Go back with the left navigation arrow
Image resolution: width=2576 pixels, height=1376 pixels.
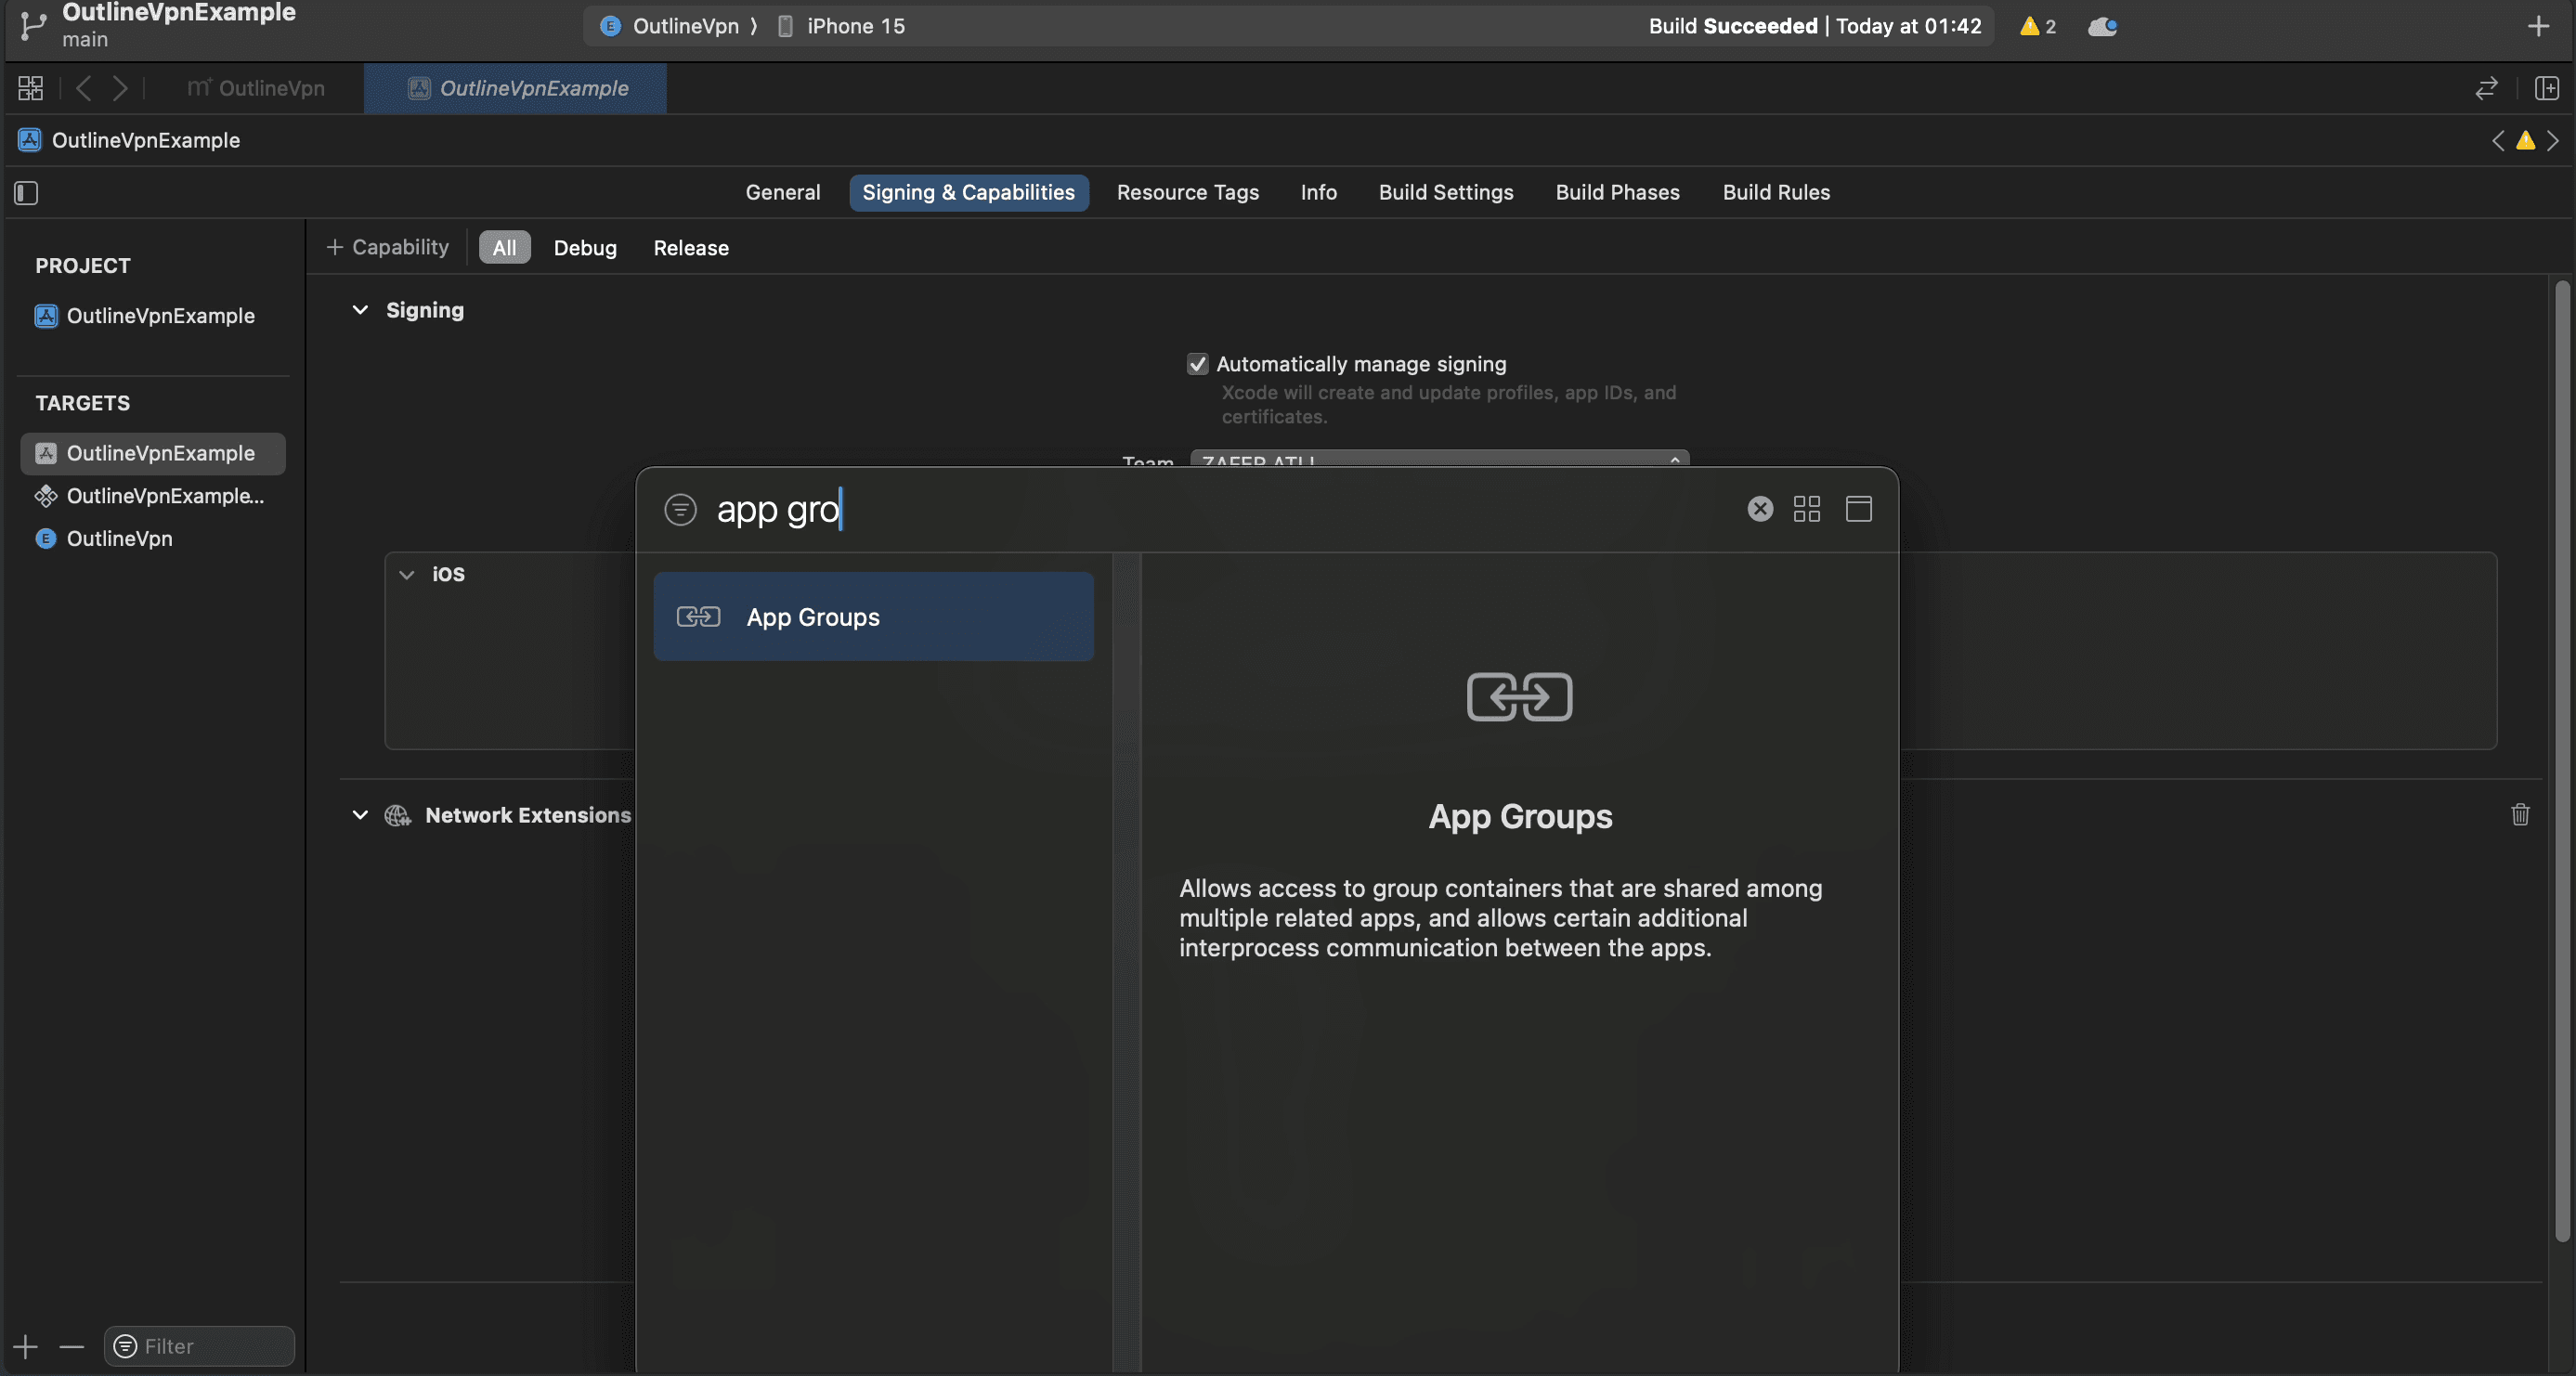[84, 88]
